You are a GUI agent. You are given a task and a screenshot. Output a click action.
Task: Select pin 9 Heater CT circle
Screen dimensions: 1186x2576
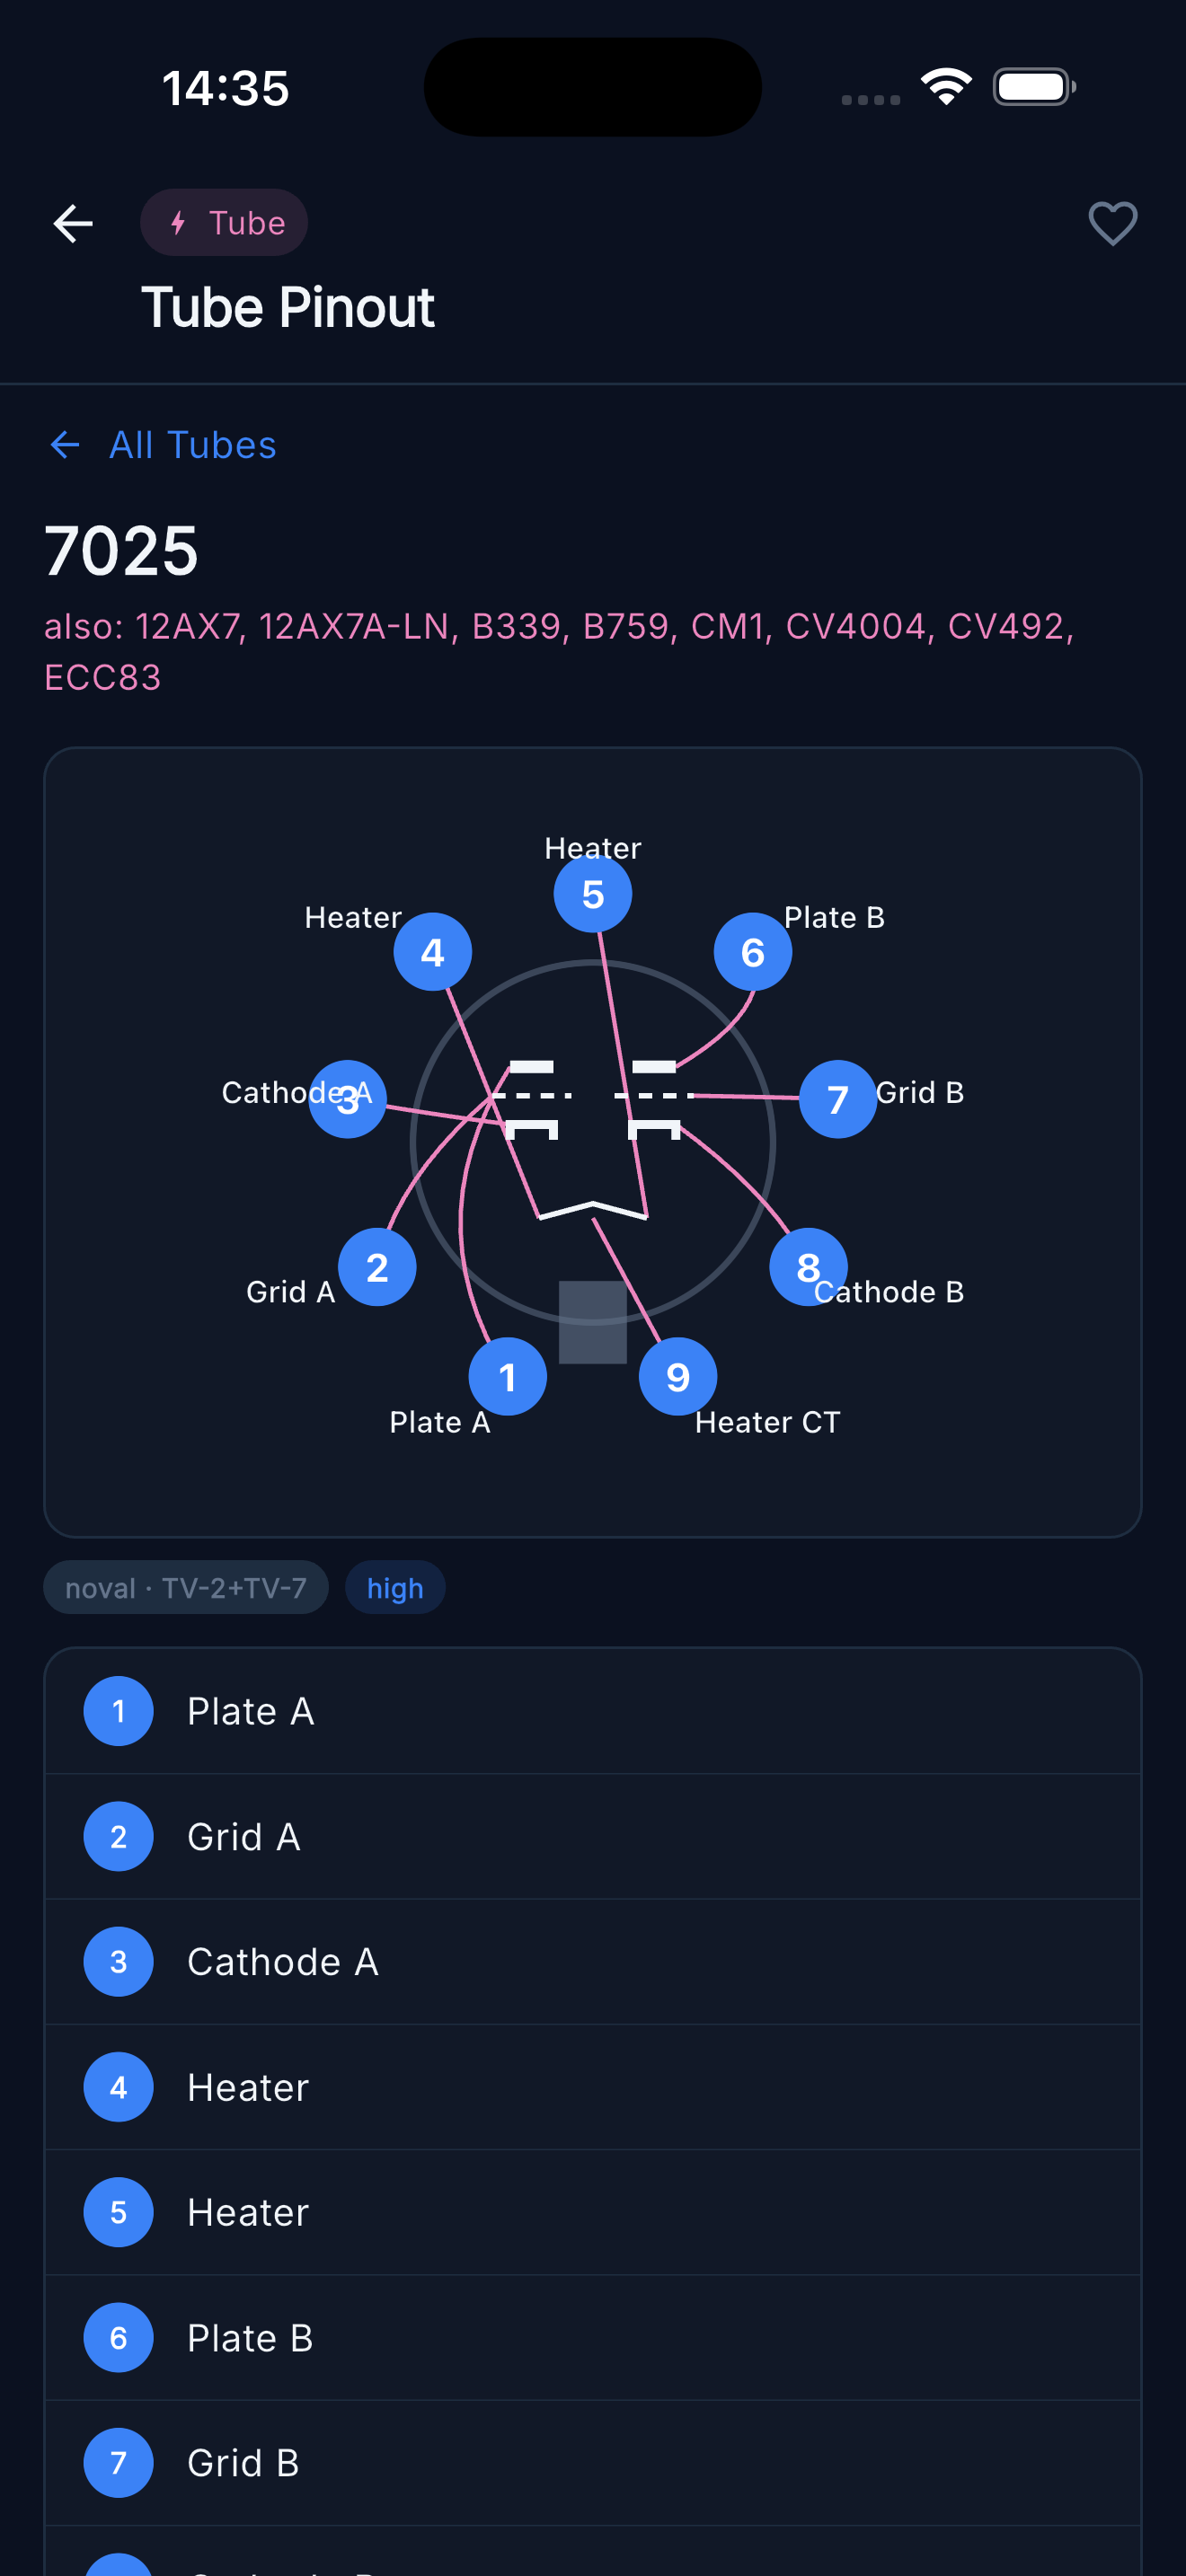pyautogui.click(x=678, y=1377)
